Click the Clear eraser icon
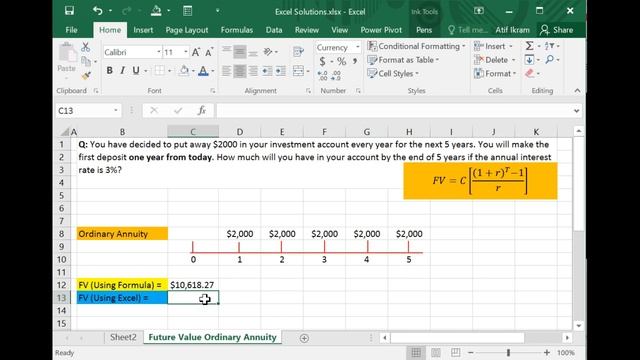Screen dimensions: 640x360 [x=529, y=73]
